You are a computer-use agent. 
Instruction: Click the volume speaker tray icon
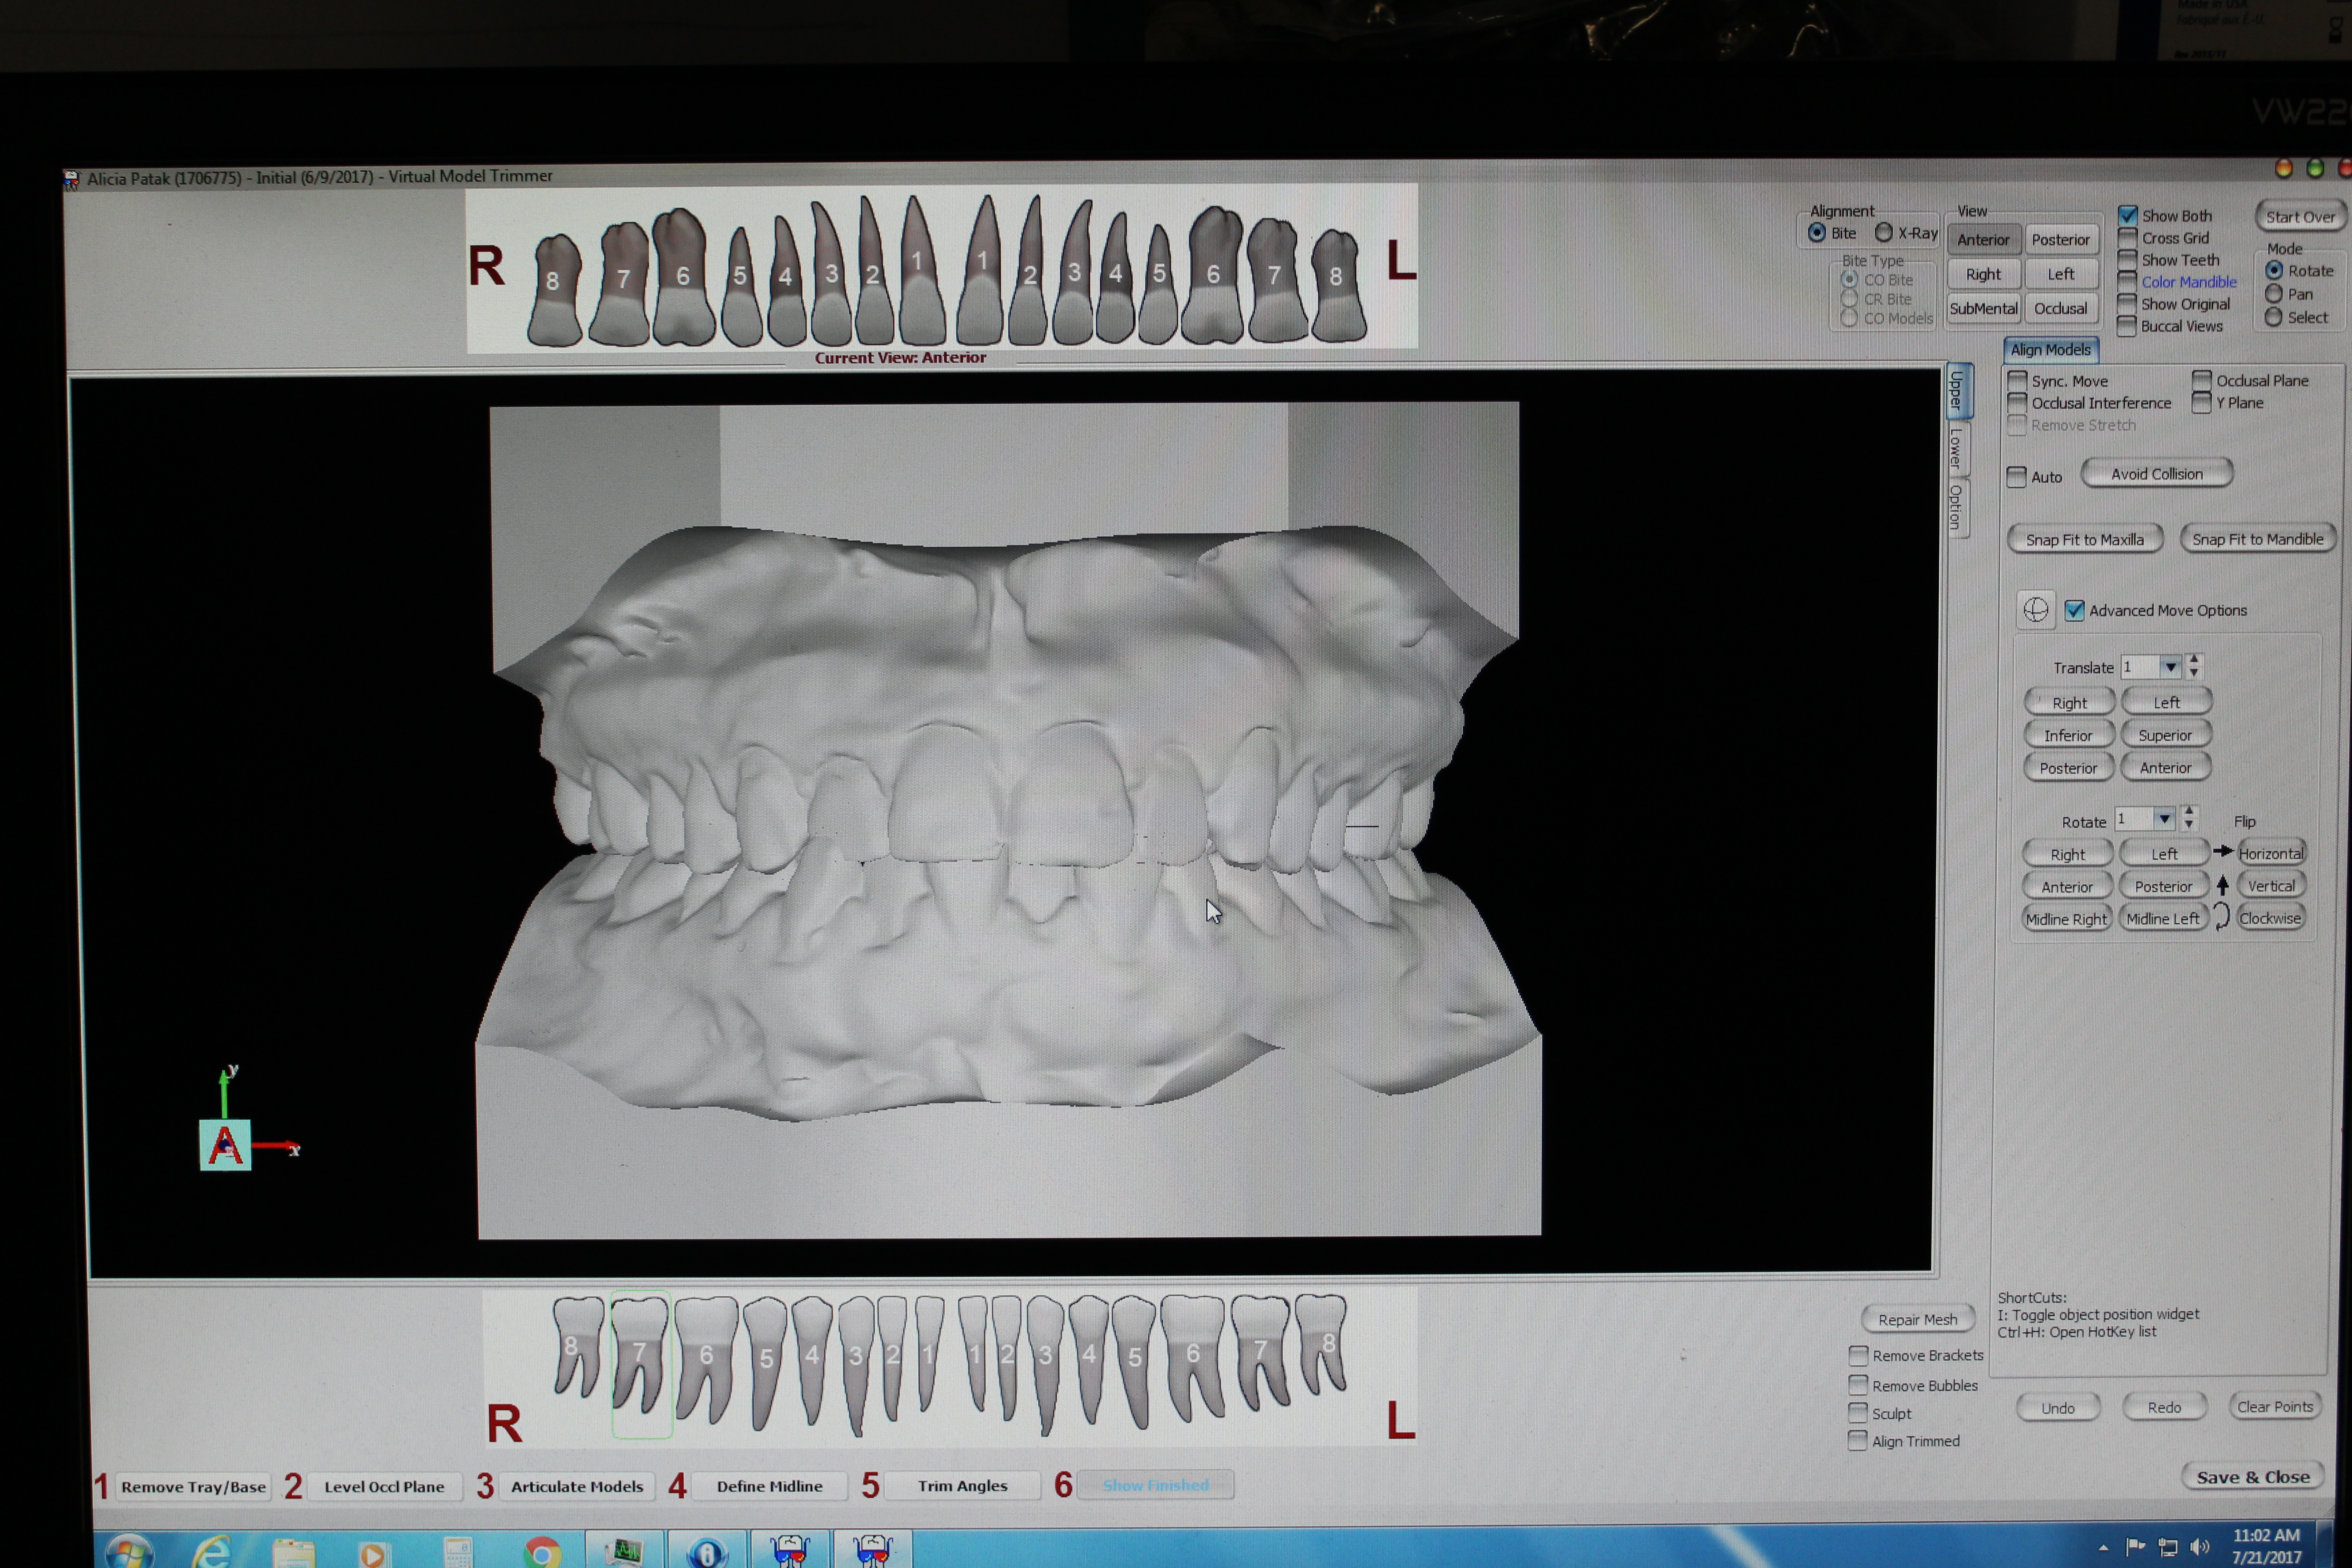[x=2199, y=1546]
